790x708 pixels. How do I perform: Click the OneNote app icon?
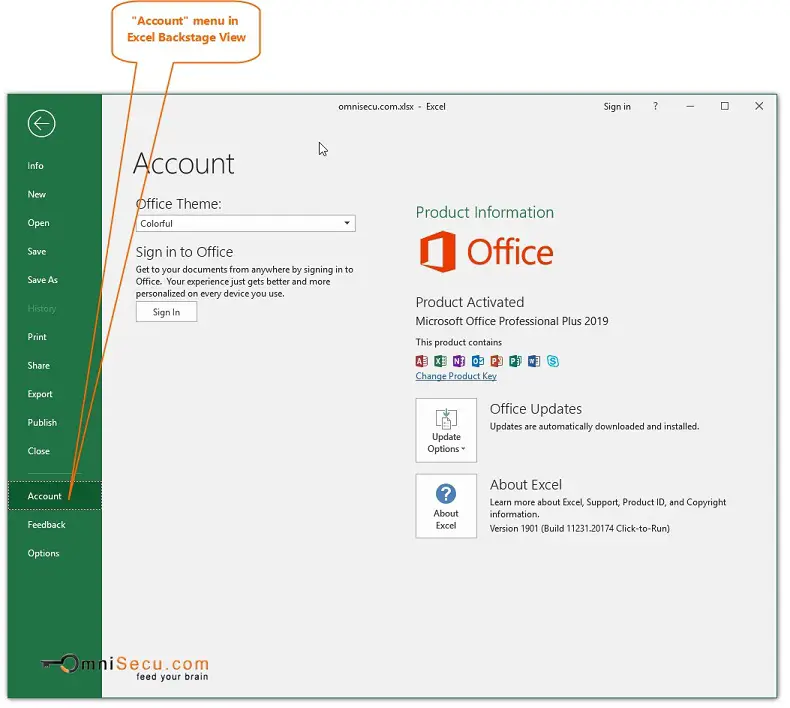[459, 361]
